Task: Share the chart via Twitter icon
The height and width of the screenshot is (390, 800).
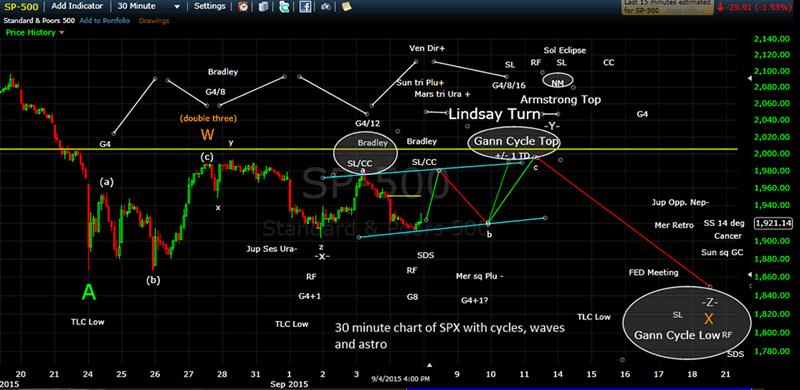Action: pyautogui.click(x=285, y=7)
